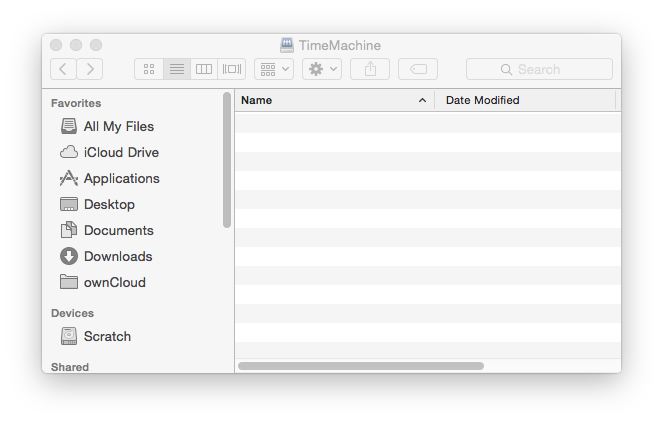
Task: Open Applications label in the sidebar
Action: click(121, 179)
